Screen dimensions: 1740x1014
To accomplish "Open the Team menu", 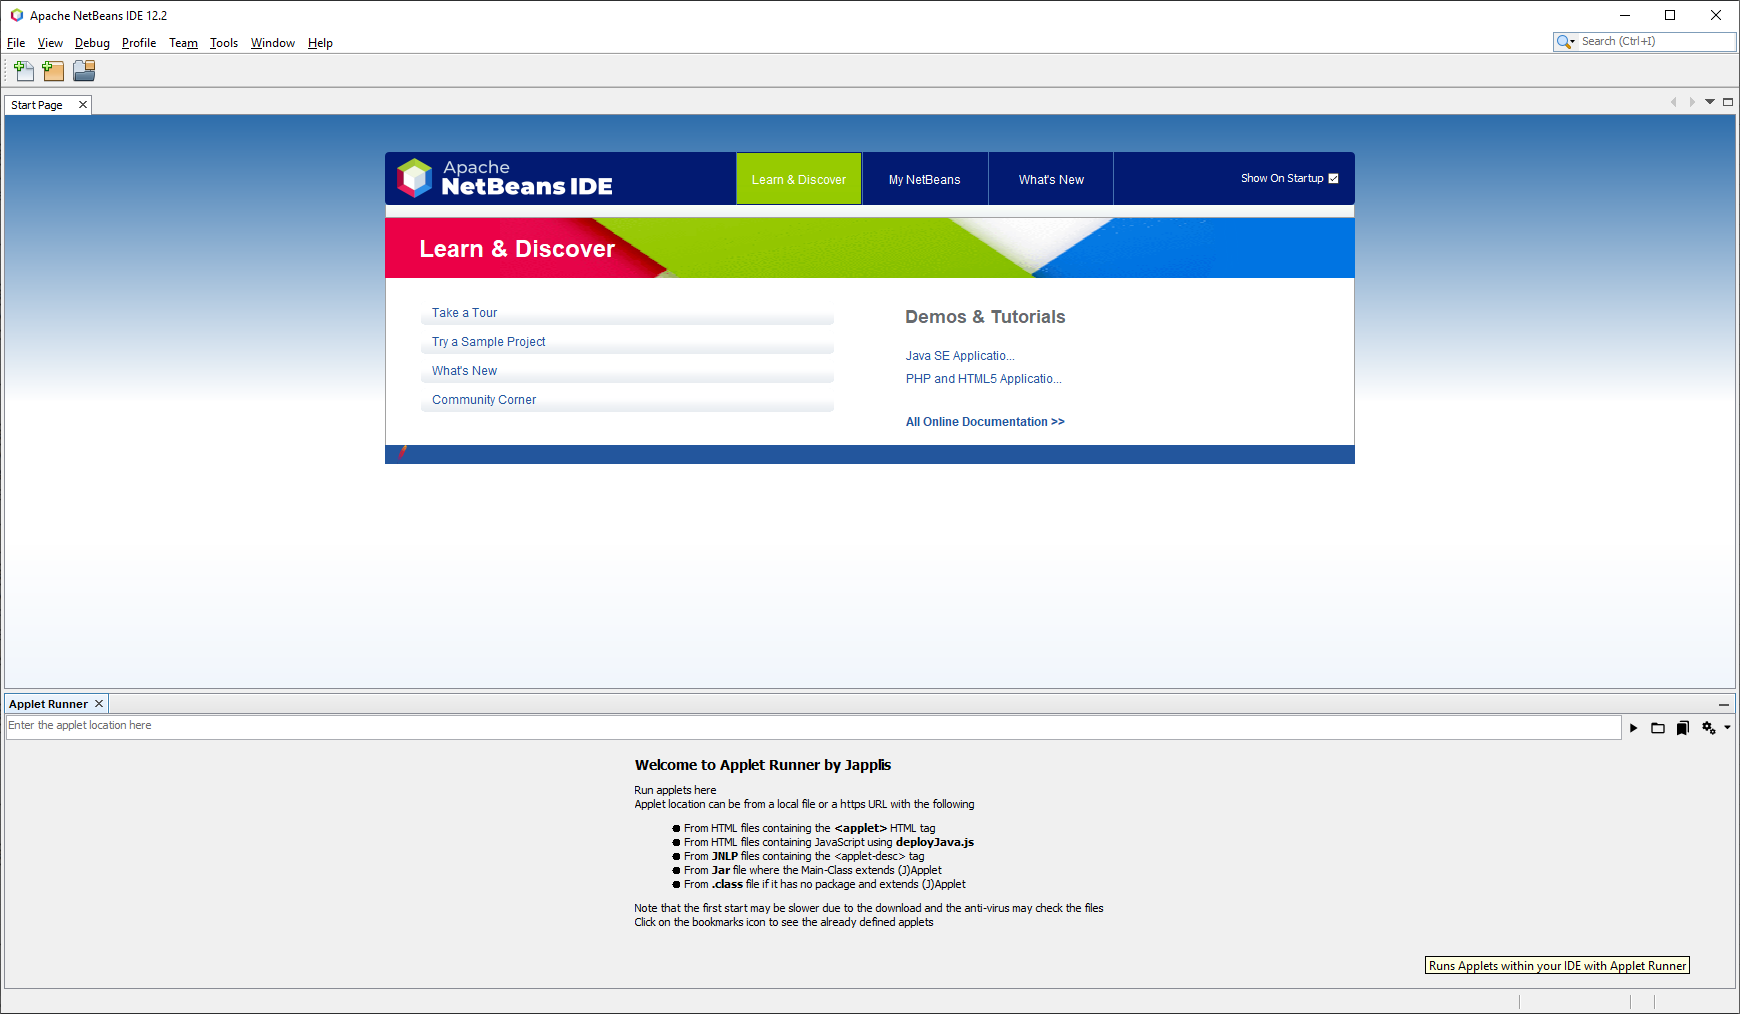I will pyautogui.click(x=183, y=43).
